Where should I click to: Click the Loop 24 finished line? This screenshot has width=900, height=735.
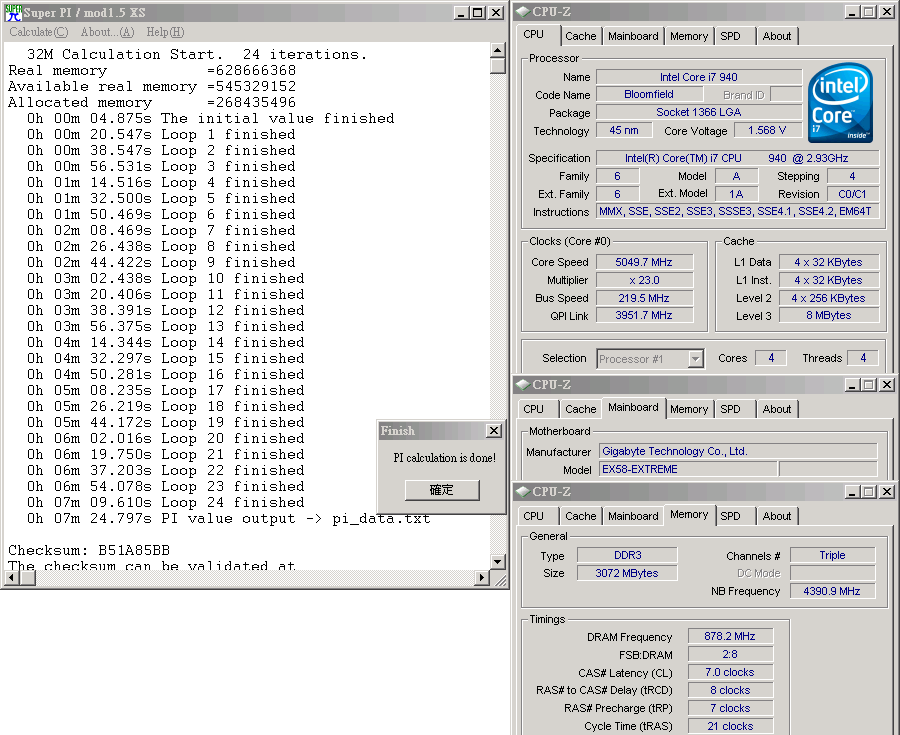pyautogui.click(x=166, y=503)
